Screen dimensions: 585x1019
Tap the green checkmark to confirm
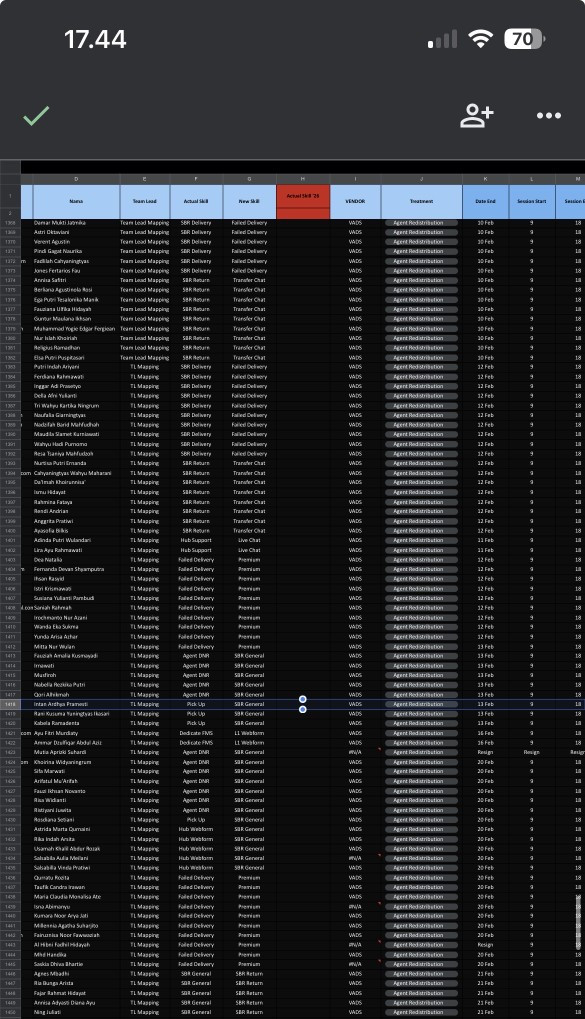coord(36,116)
